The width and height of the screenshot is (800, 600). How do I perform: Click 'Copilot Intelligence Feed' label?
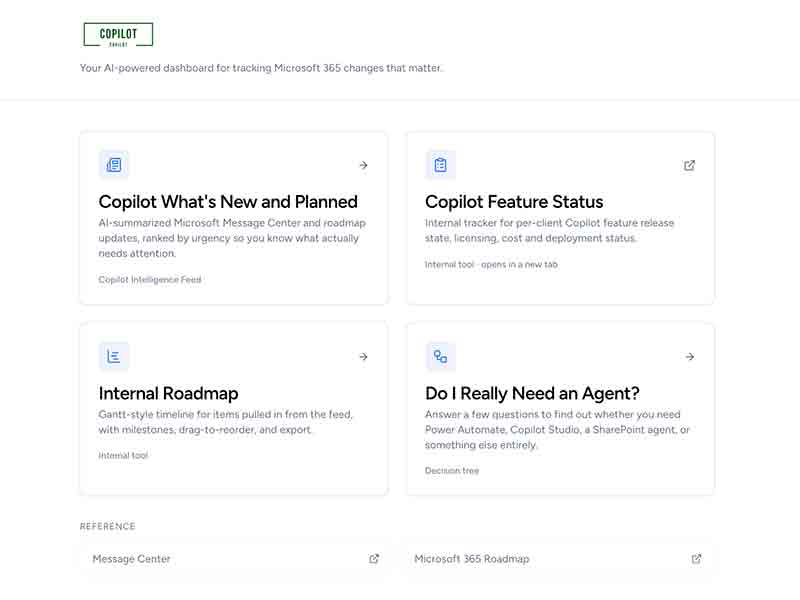pyautogui.click(x=150, y=280)
